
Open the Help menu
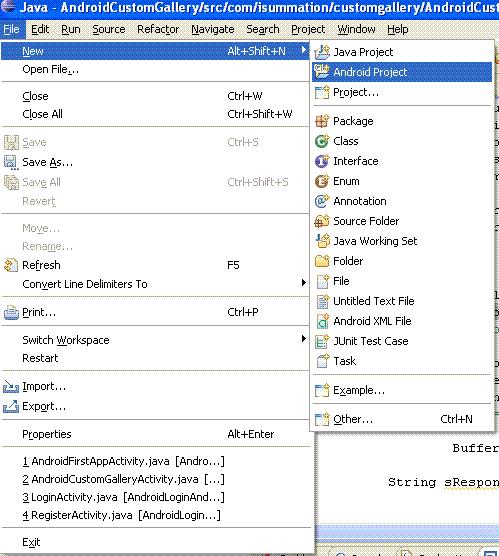pyautogui.click(x=398, y=29)
